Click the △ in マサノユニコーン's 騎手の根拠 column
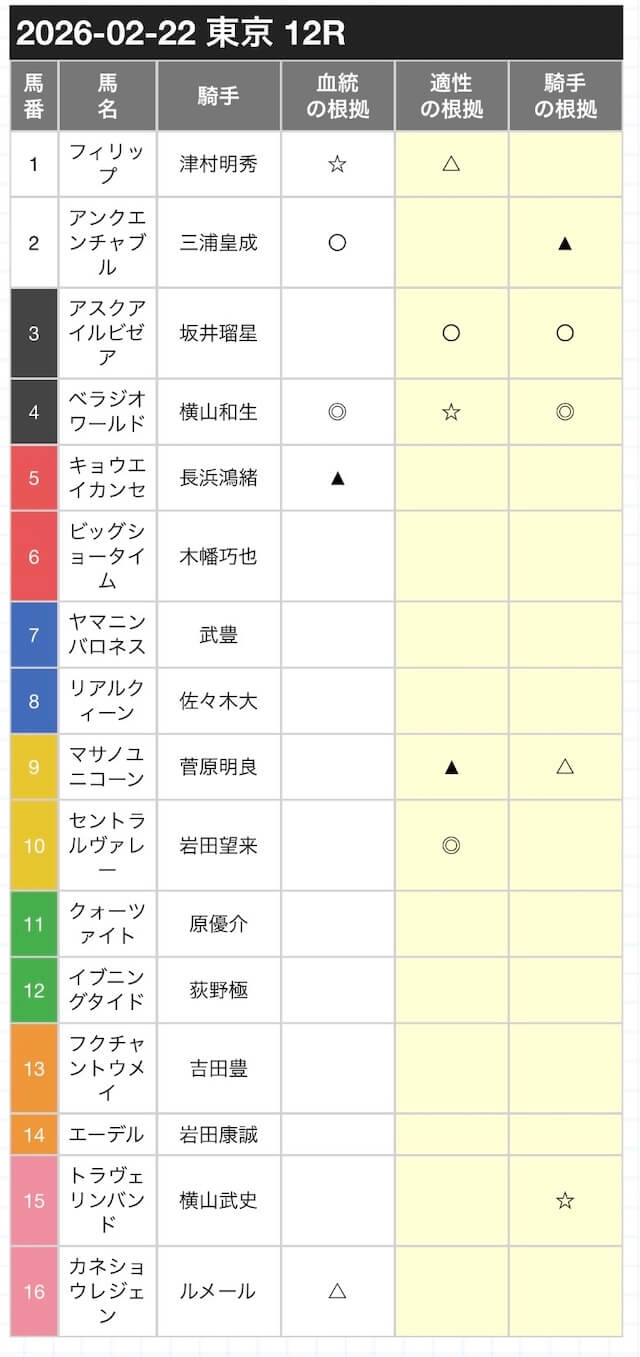The height and width of the screenshot is (1357, 640). (x=565, y=766)
